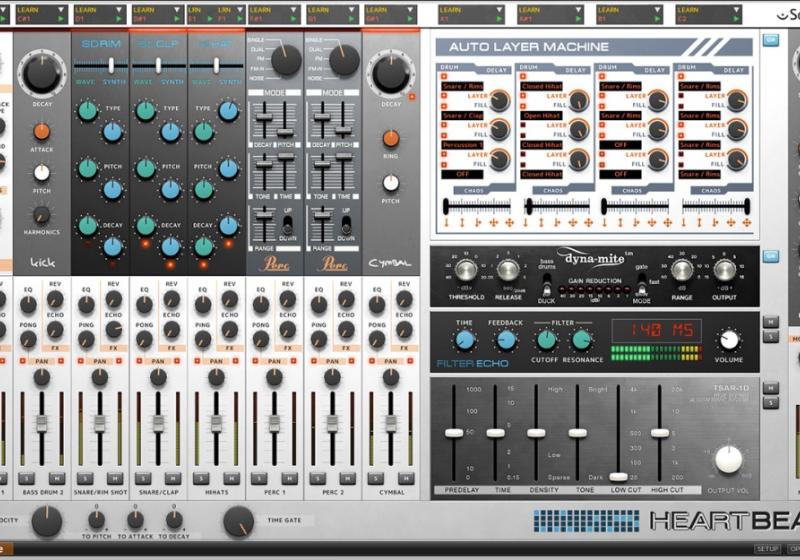The height and width of the screenshot is (560, 800).
Task: Click the right orange pan button on Cymbal channel
Action: point(410,361)
